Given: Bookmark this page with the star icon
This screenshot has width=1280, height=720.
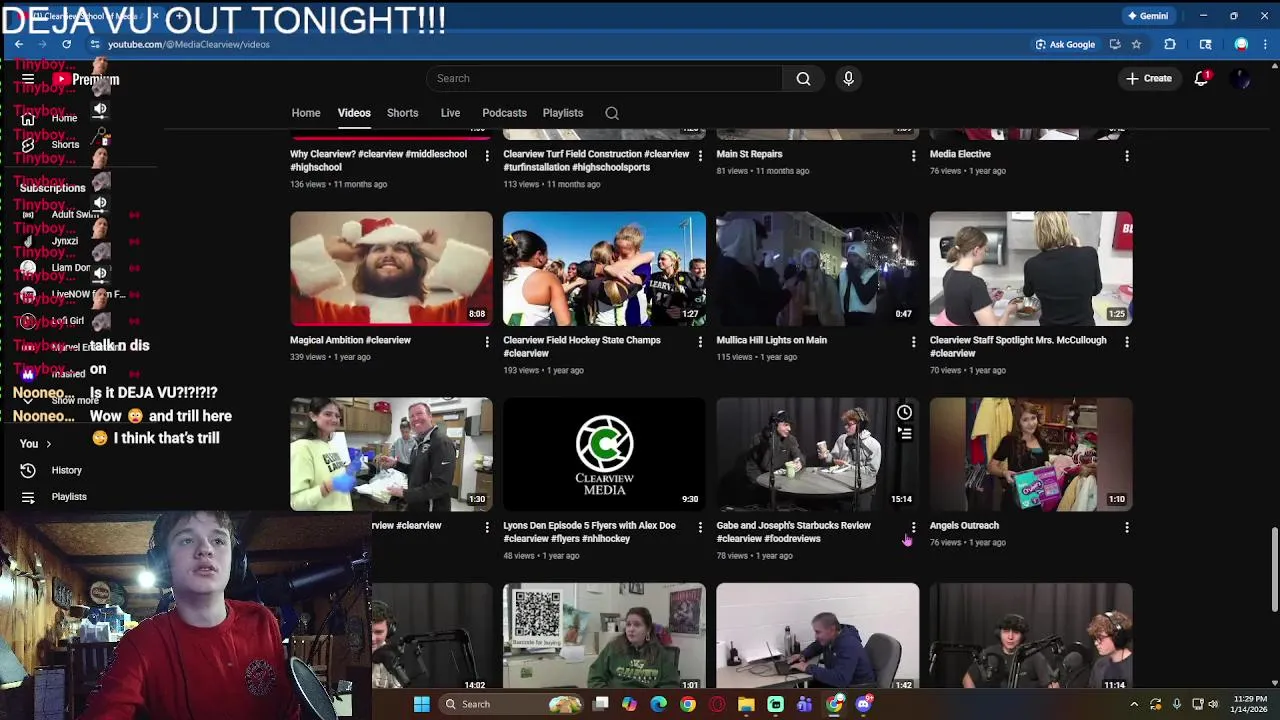Looking at the screenshot, I should point(1136,44).
